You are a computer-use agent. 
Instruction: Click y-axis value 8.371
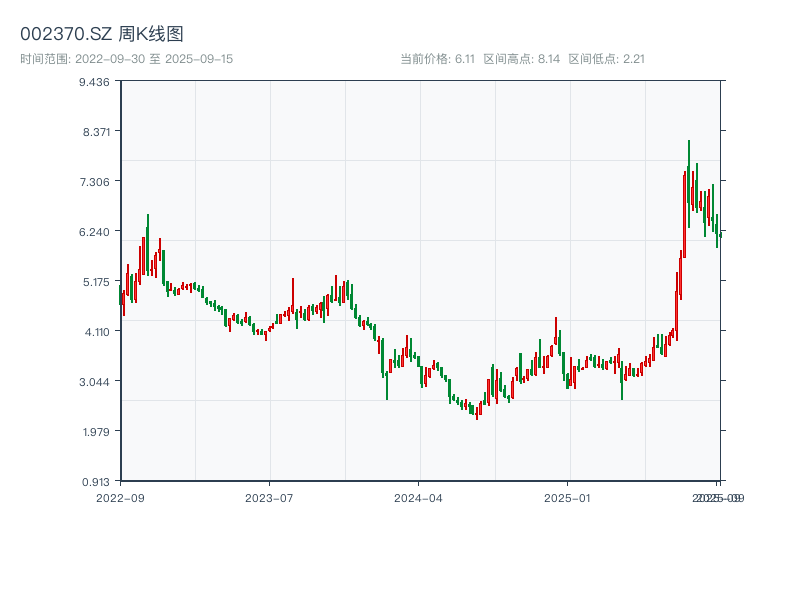click(x=96, y=132)
